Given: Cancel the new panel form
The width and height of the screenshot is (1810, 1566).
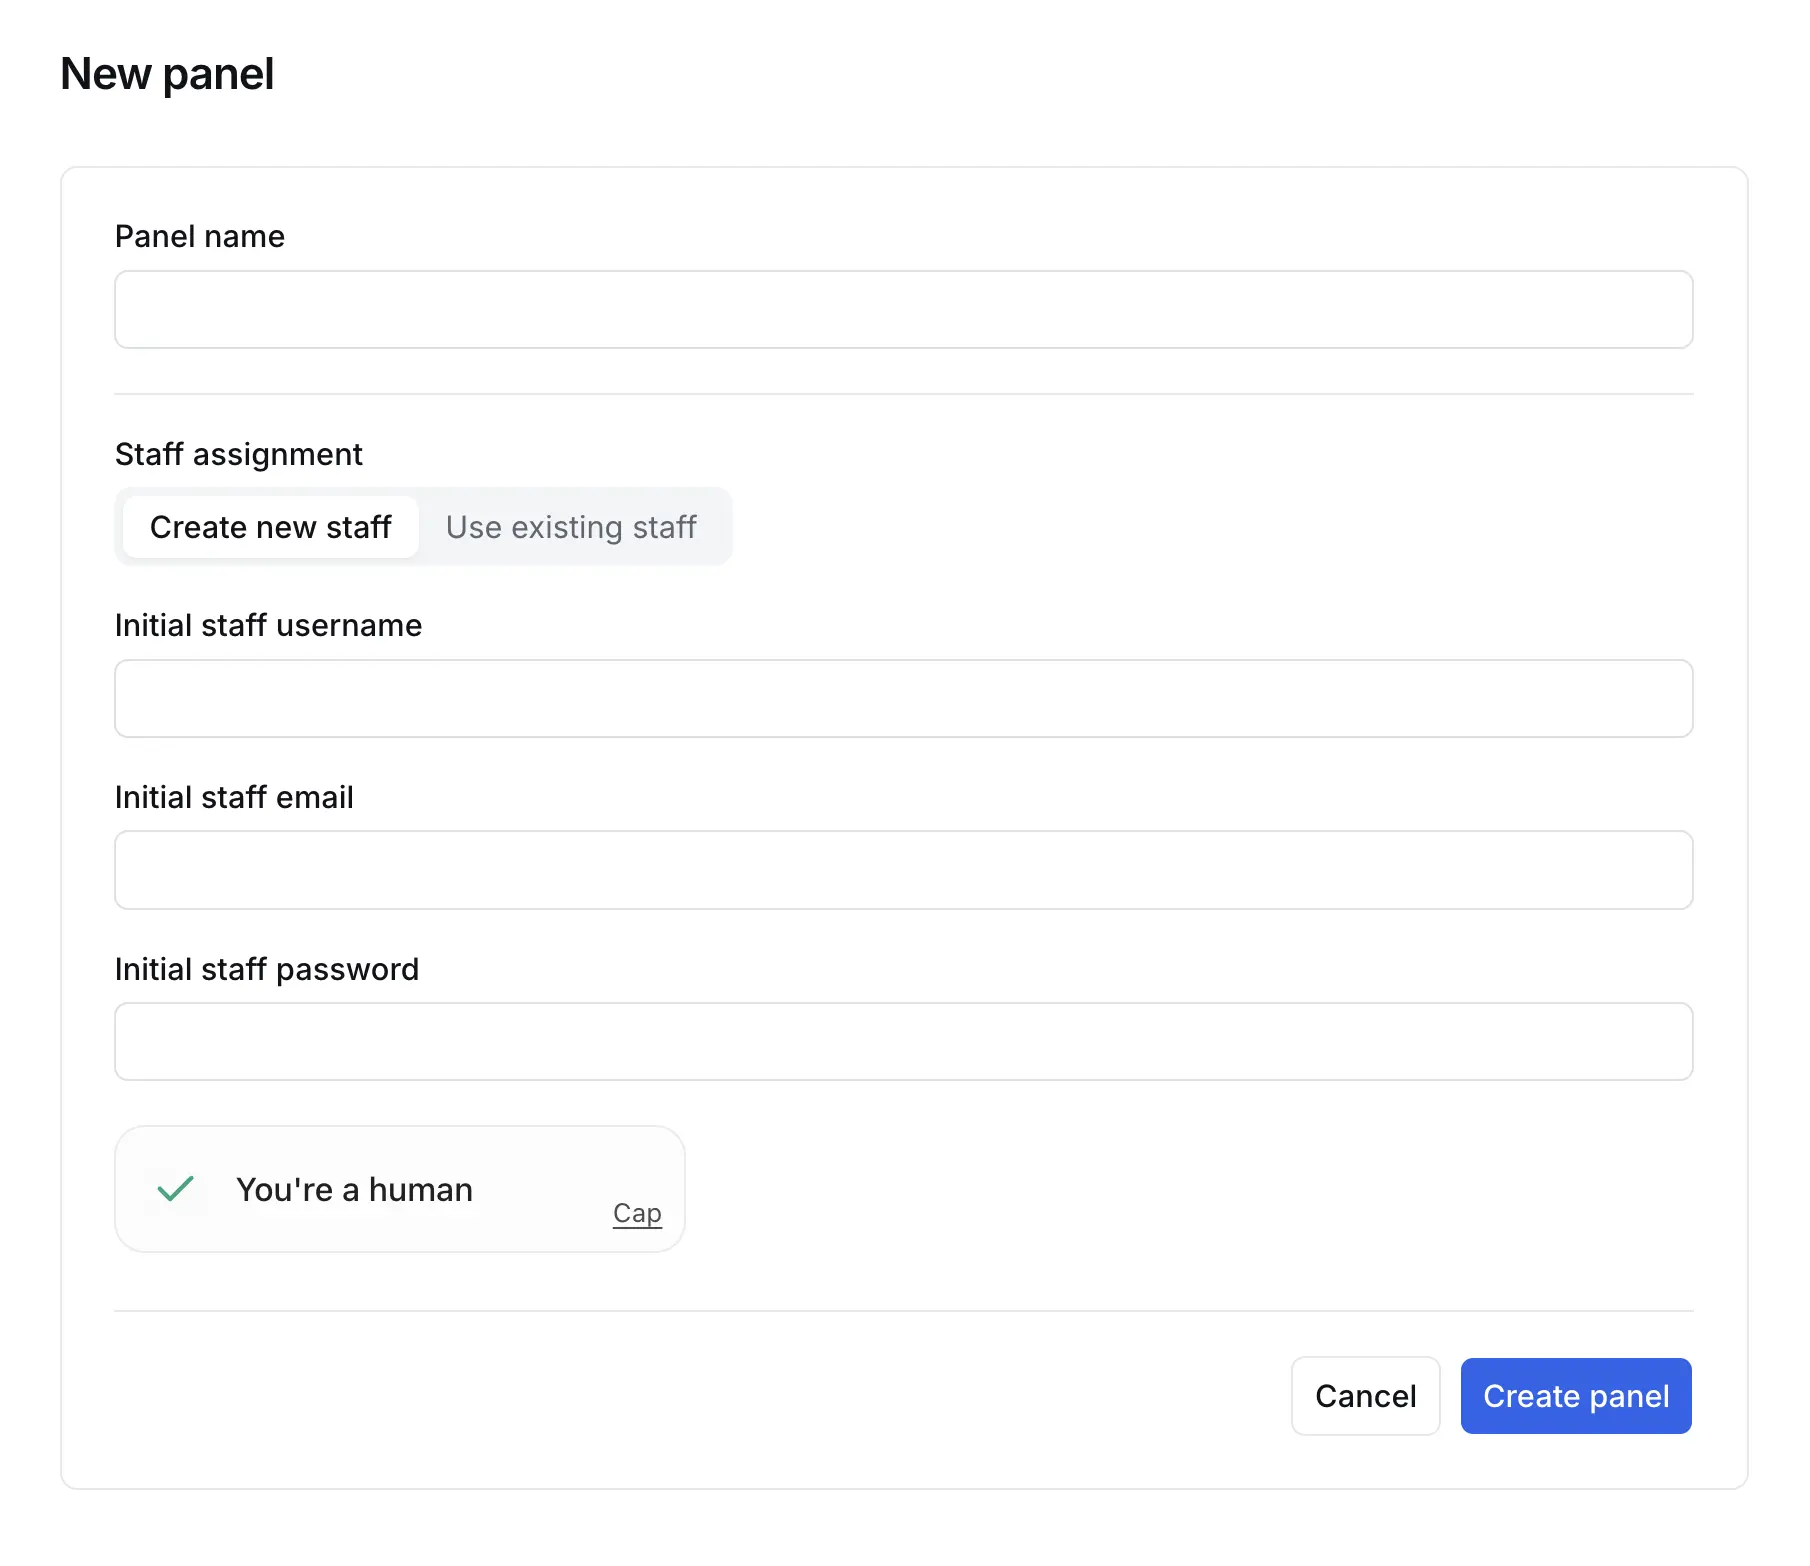Looking at the screenshot, I should click(1365, 1396).
